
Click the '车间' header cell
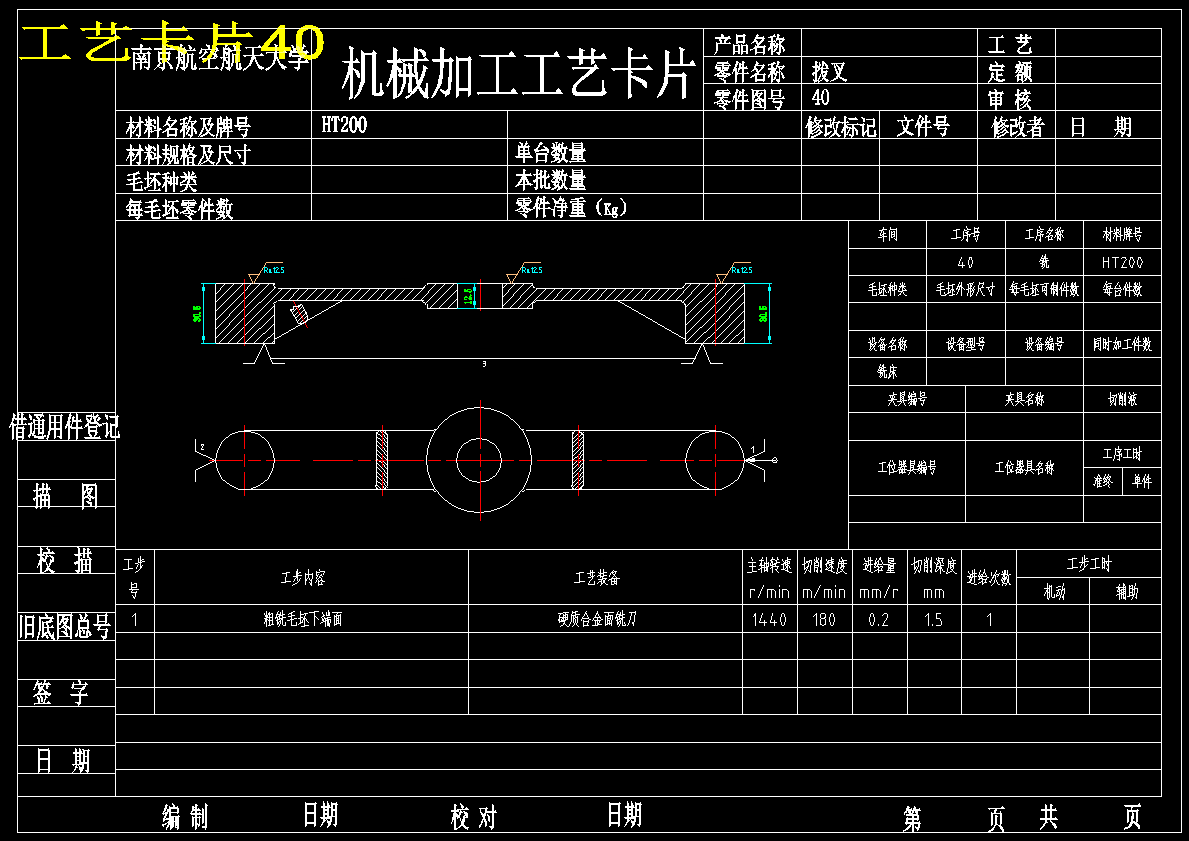click(888, 234)
